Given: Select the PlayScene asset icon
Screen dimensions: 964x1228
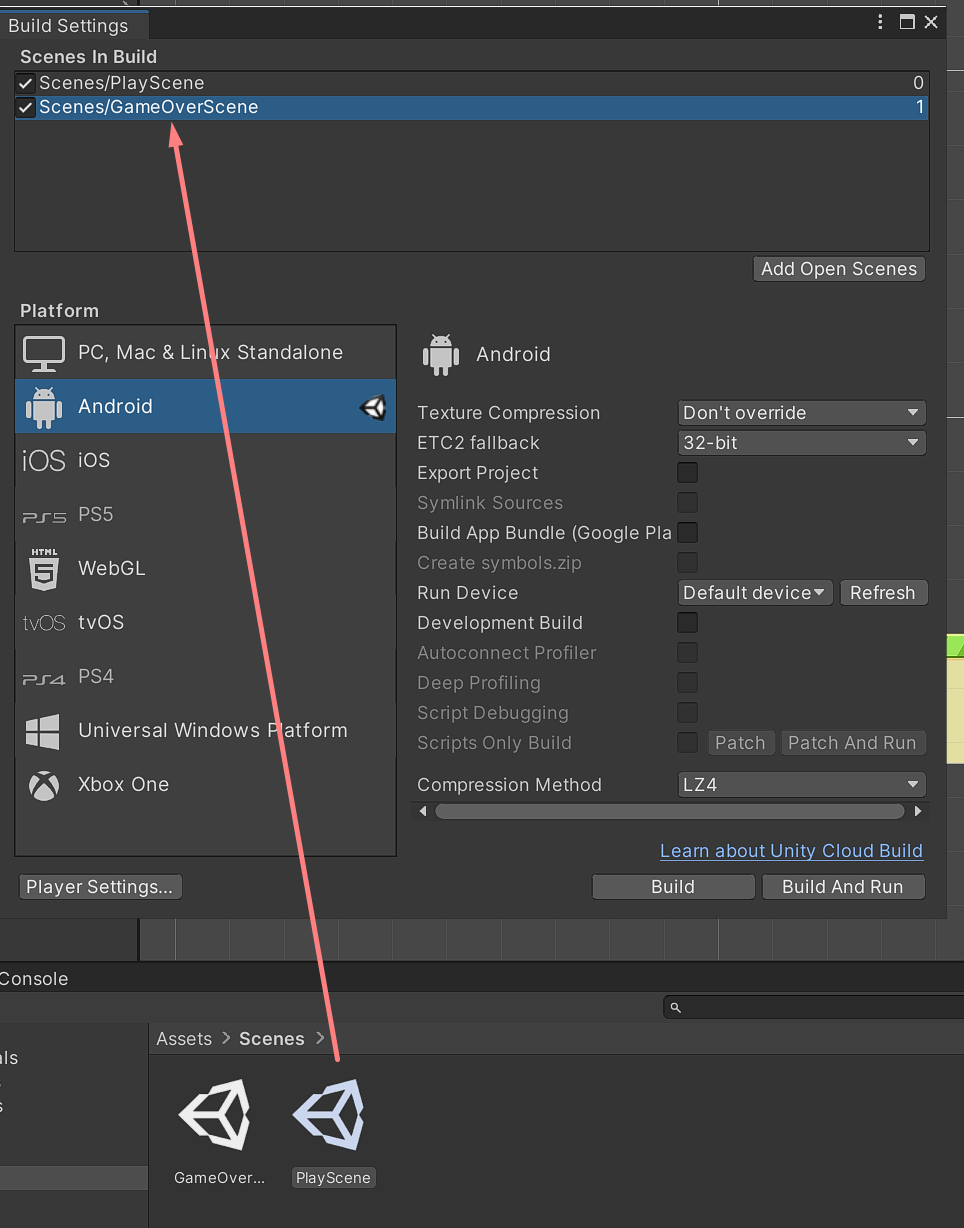Looking at the screenshot, I should click(x=329, y=1116).
